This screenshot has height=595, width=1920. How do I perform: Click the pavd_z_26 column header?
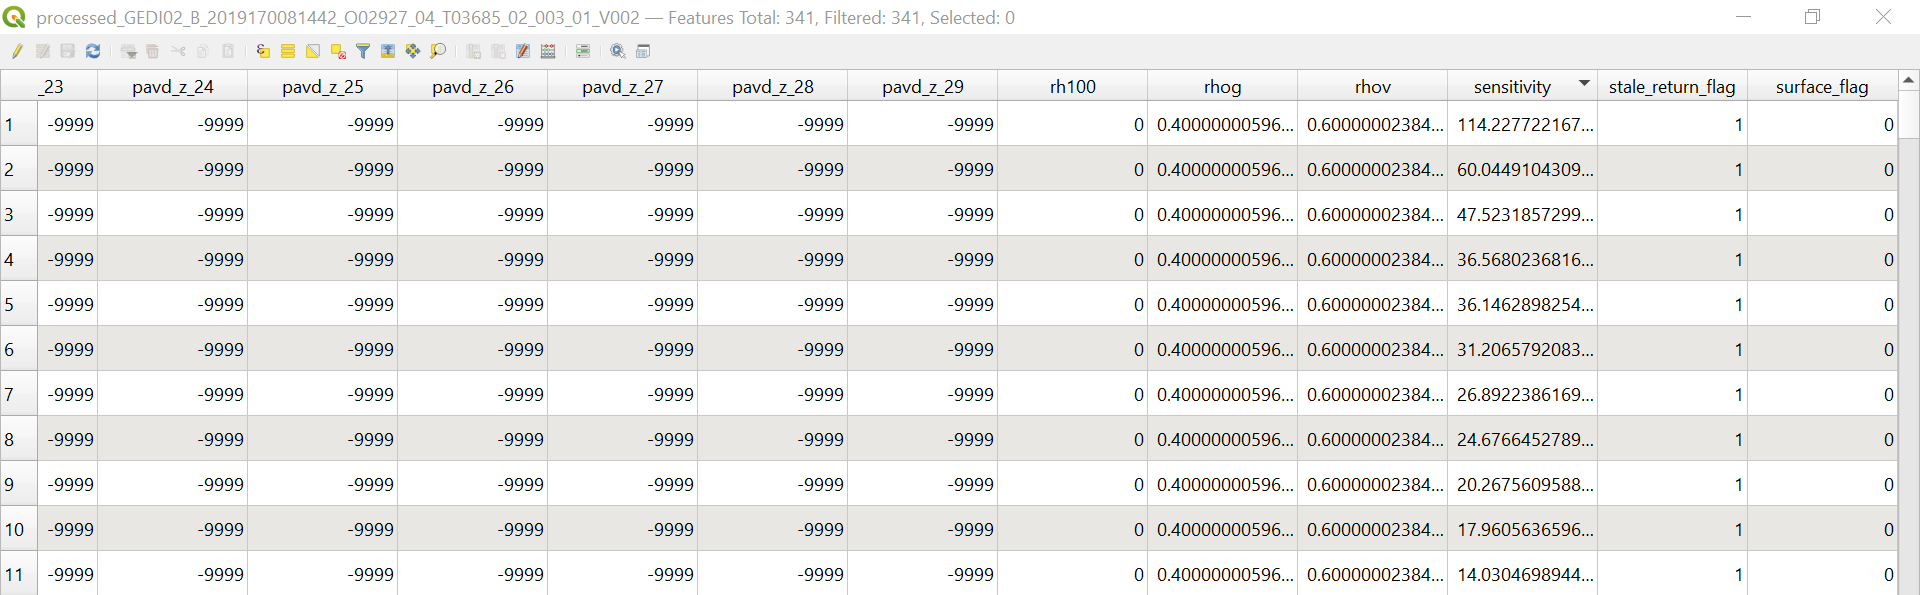(473, 86)
